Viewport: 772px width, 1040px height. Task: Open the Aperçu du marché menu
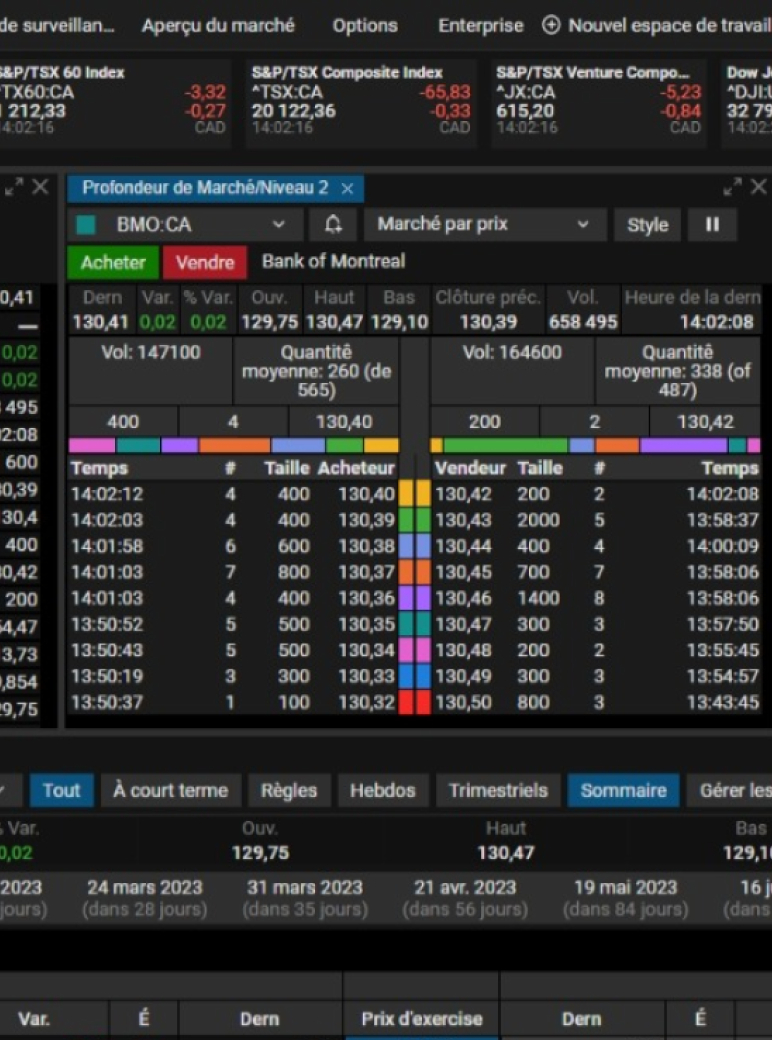pos(218,26)
